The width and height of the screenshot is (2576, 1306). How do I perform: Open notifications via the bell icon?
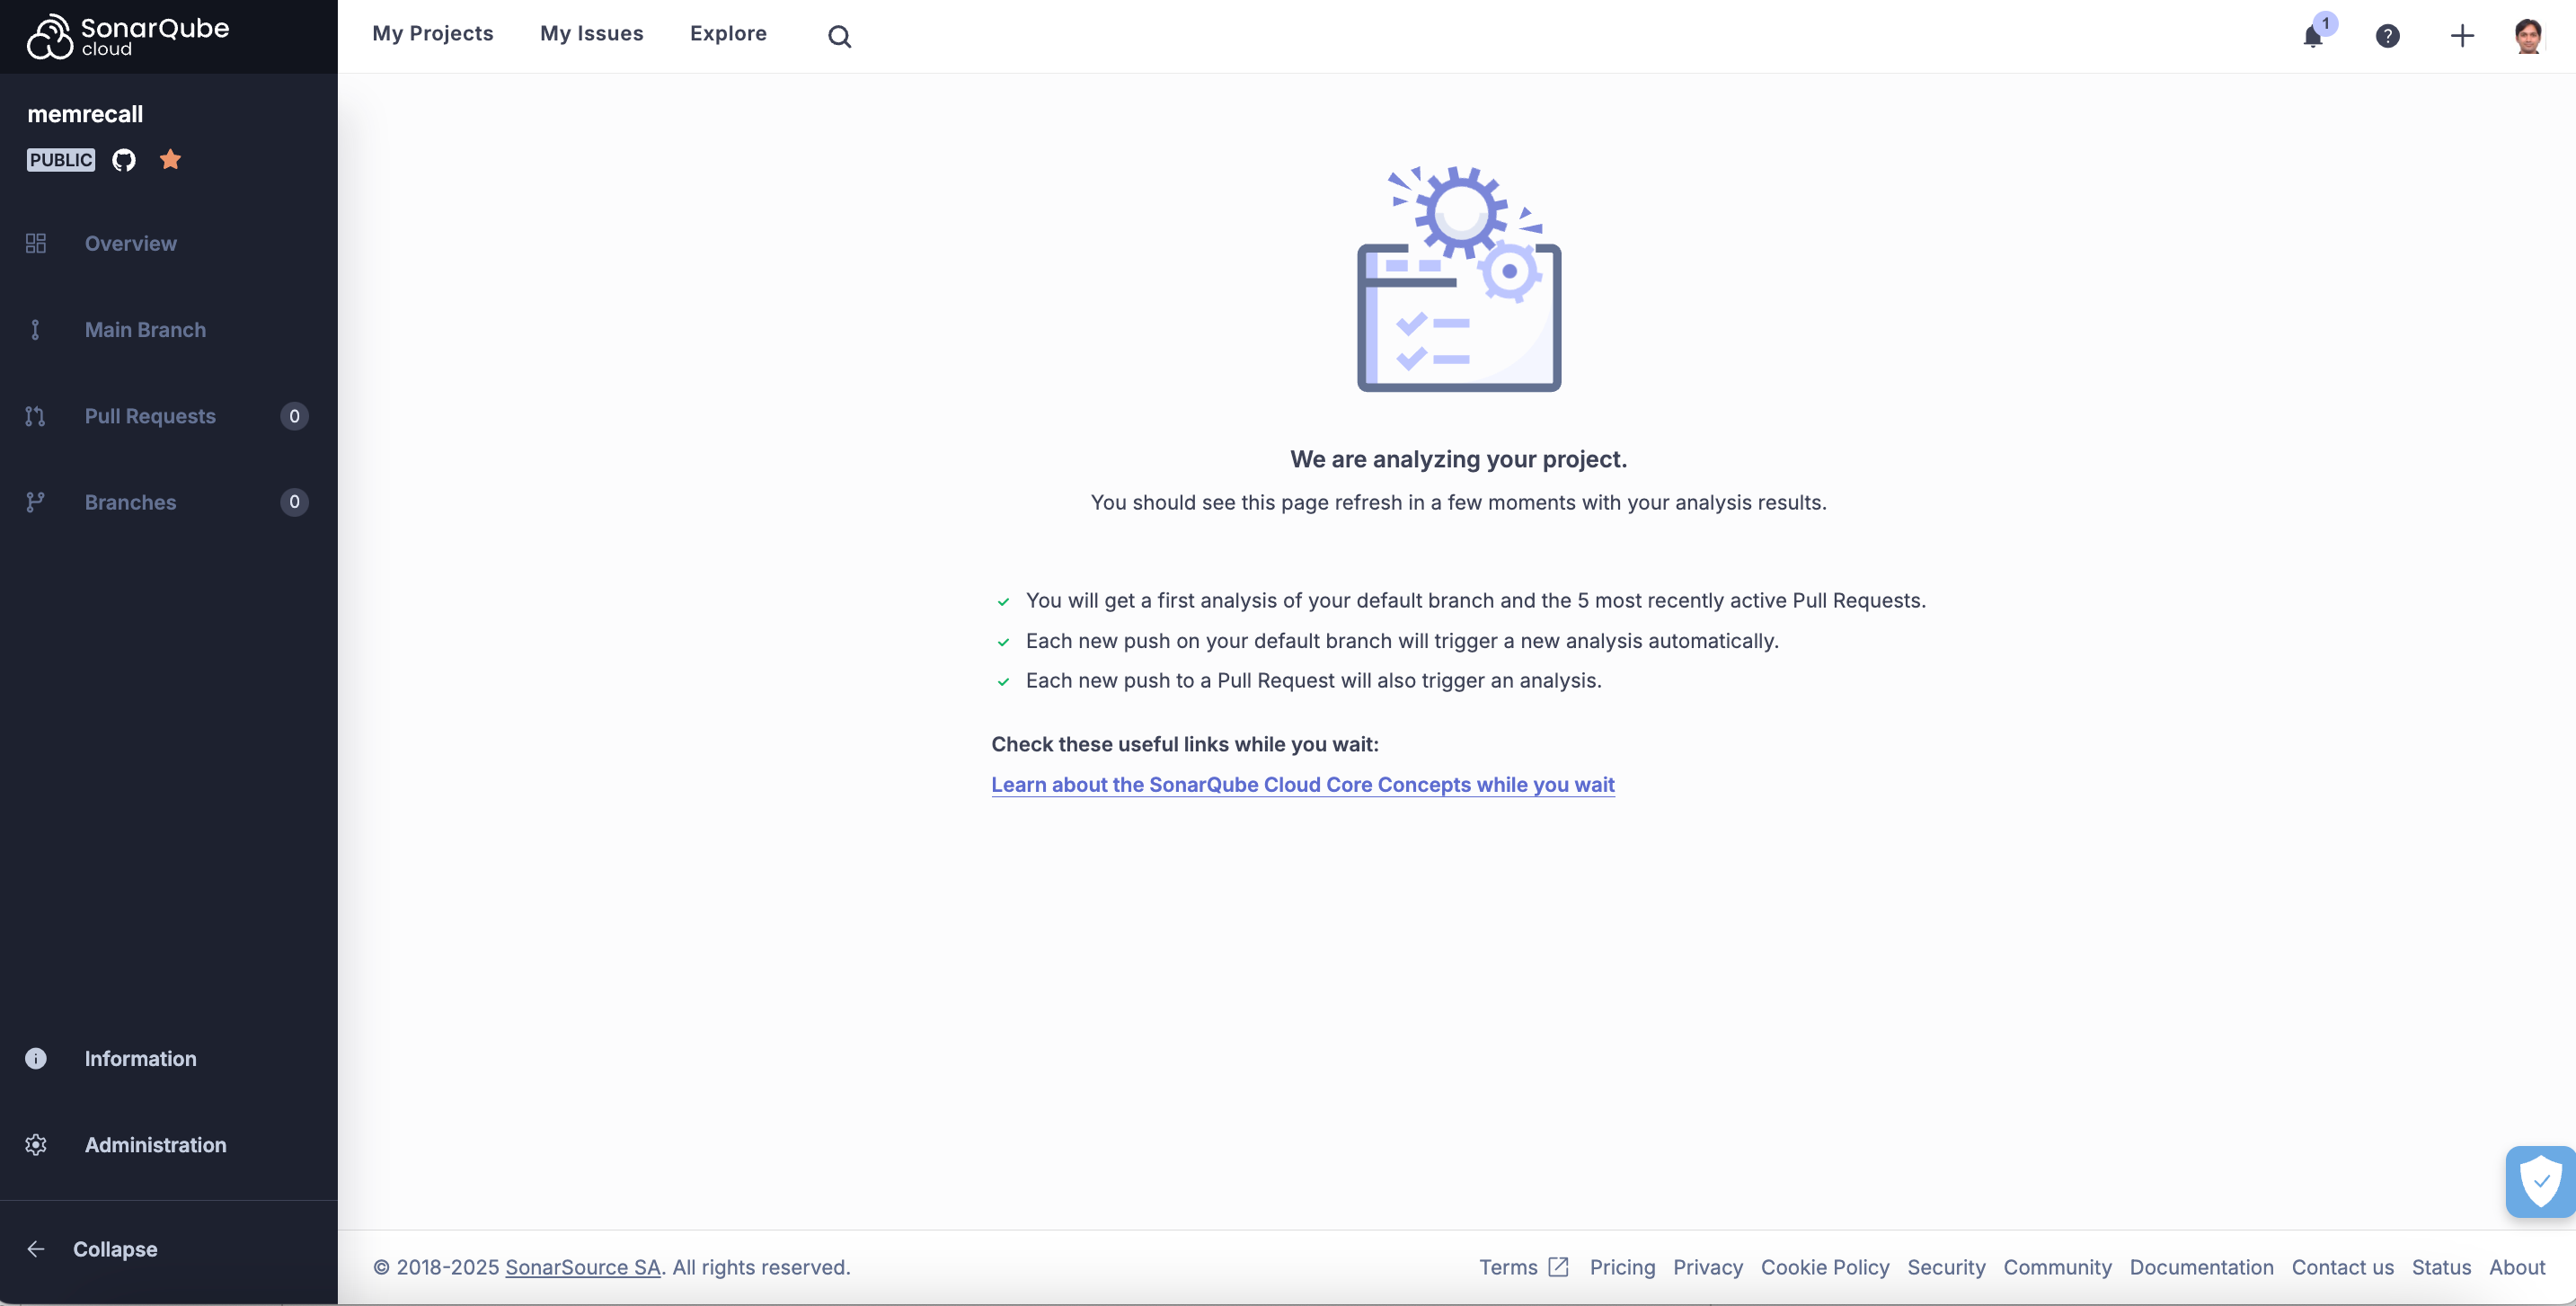(2314, 35)
